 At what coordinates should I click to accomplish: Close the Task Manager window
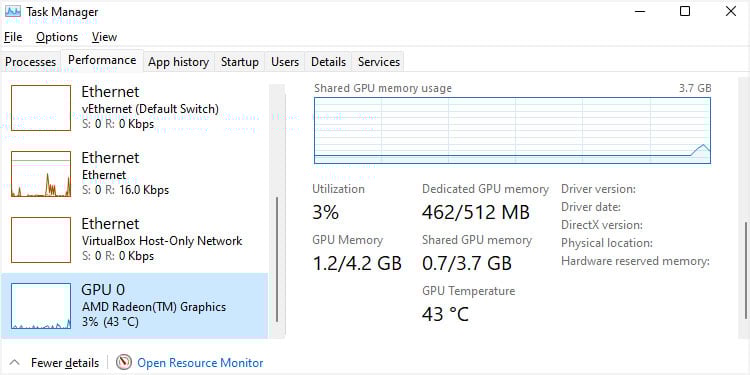click(x=731, y=11)
